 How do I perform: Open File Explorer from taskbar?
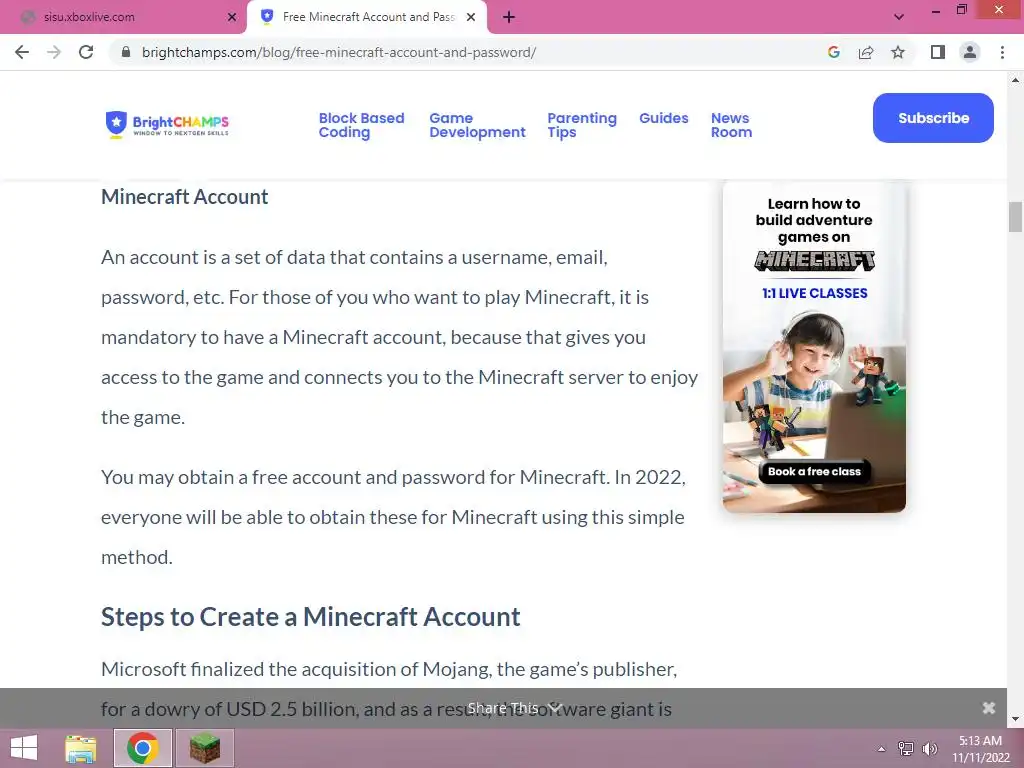tap(81, 748)
